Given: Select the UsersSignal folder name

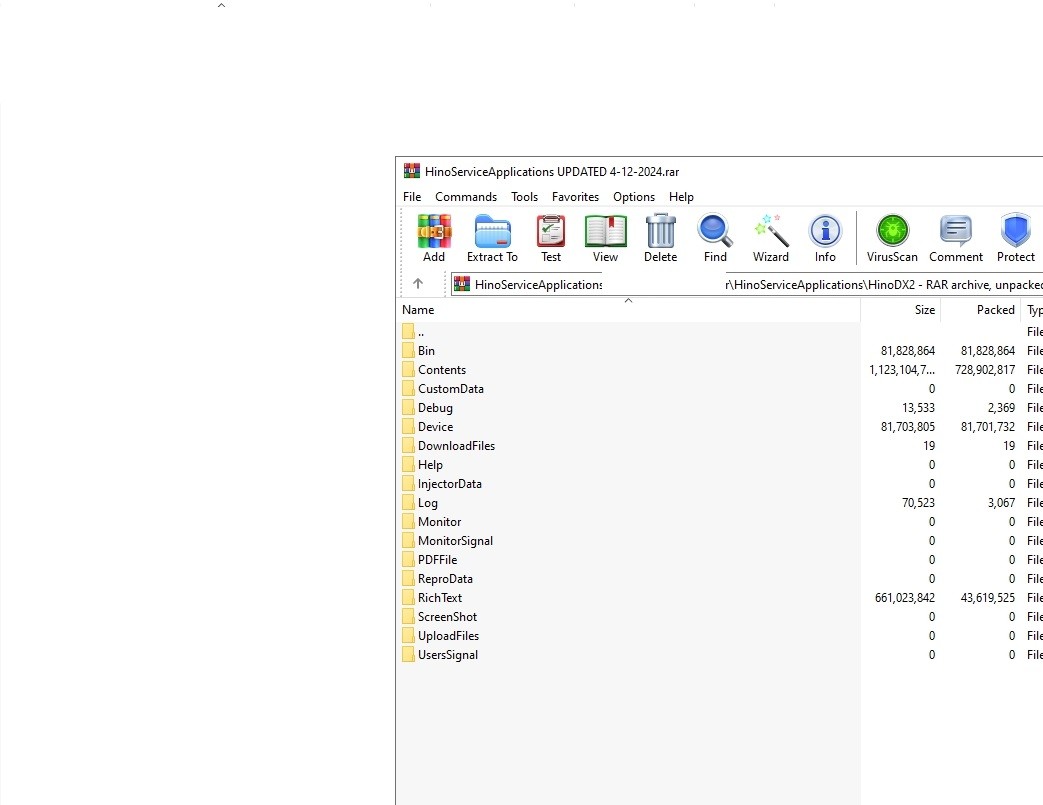Looking at the screenshot, I should [x=448, y=655].
